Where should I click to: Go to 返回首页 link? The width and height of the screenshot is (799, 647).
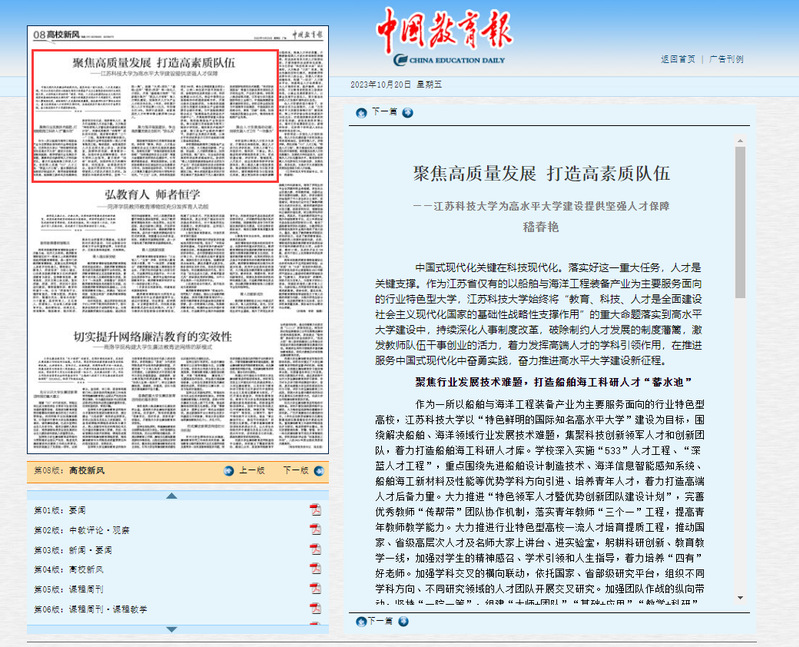tap(677, 59)
